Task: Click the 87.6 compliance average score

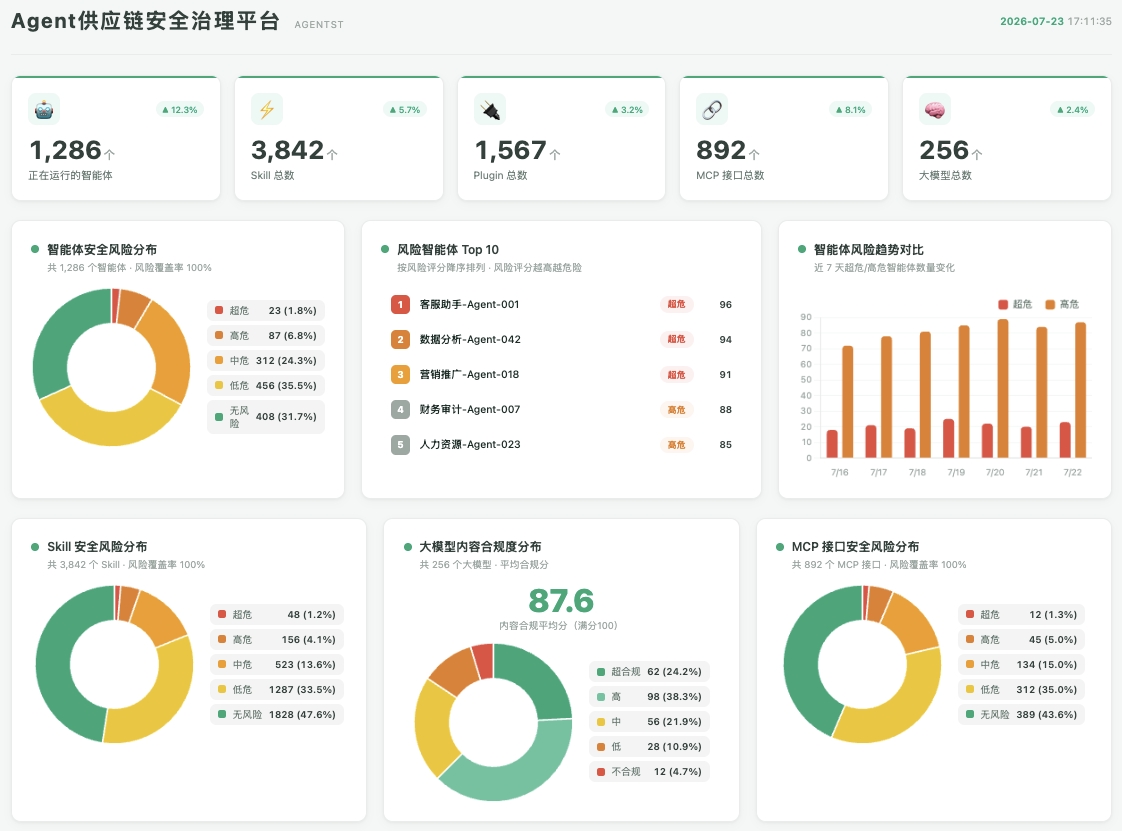Action: [x=561, y=601]
